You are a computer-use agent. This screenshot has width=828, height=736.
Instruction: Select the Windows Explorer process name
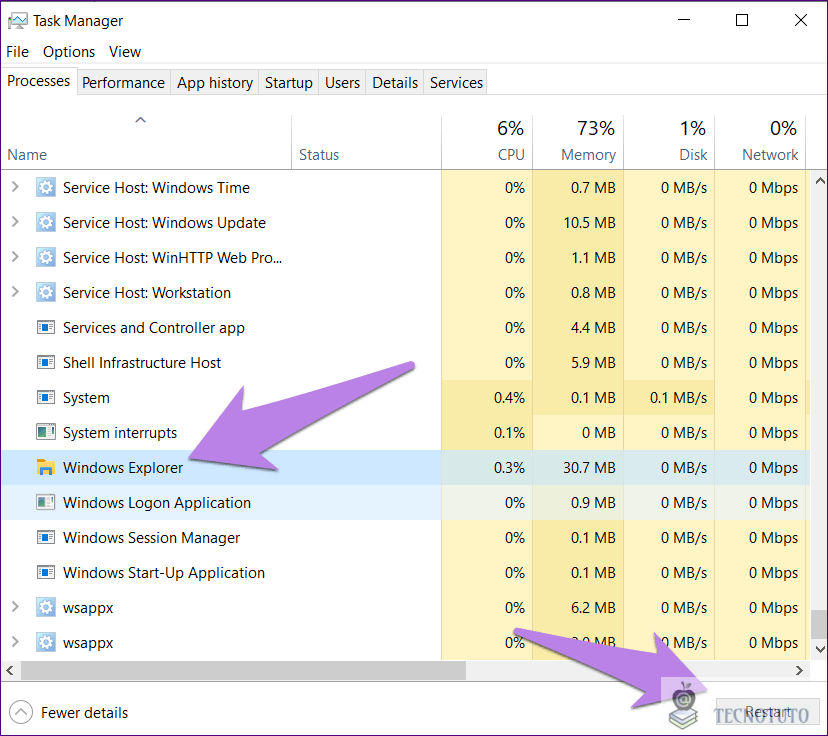click(123, 468)
